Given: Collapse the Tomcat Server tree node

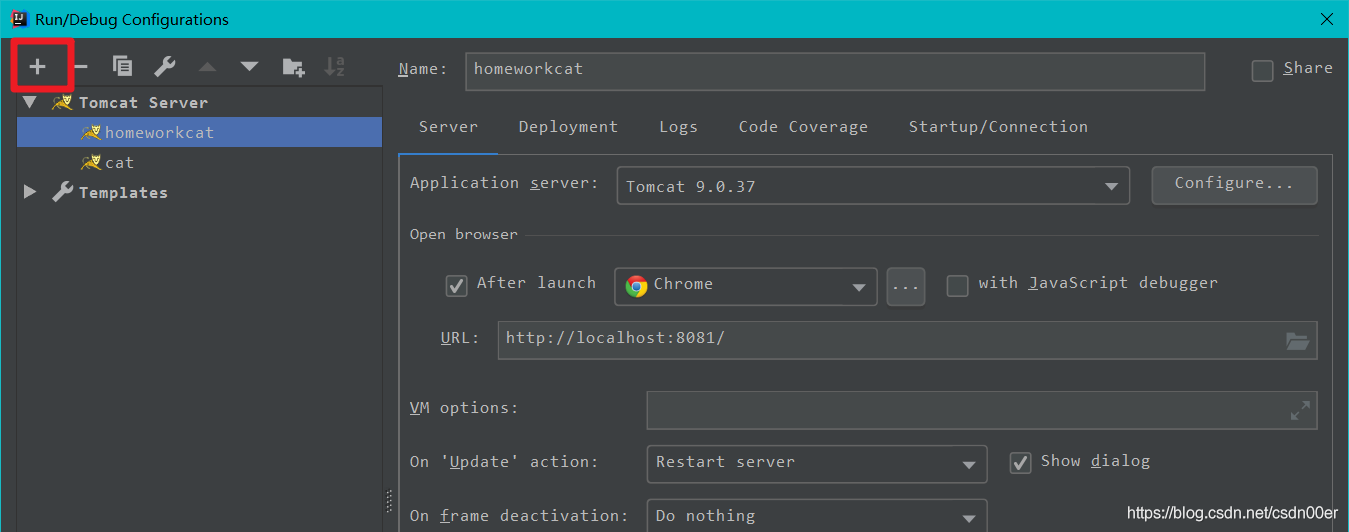Looking at the screenshot, I should (30, 102).
